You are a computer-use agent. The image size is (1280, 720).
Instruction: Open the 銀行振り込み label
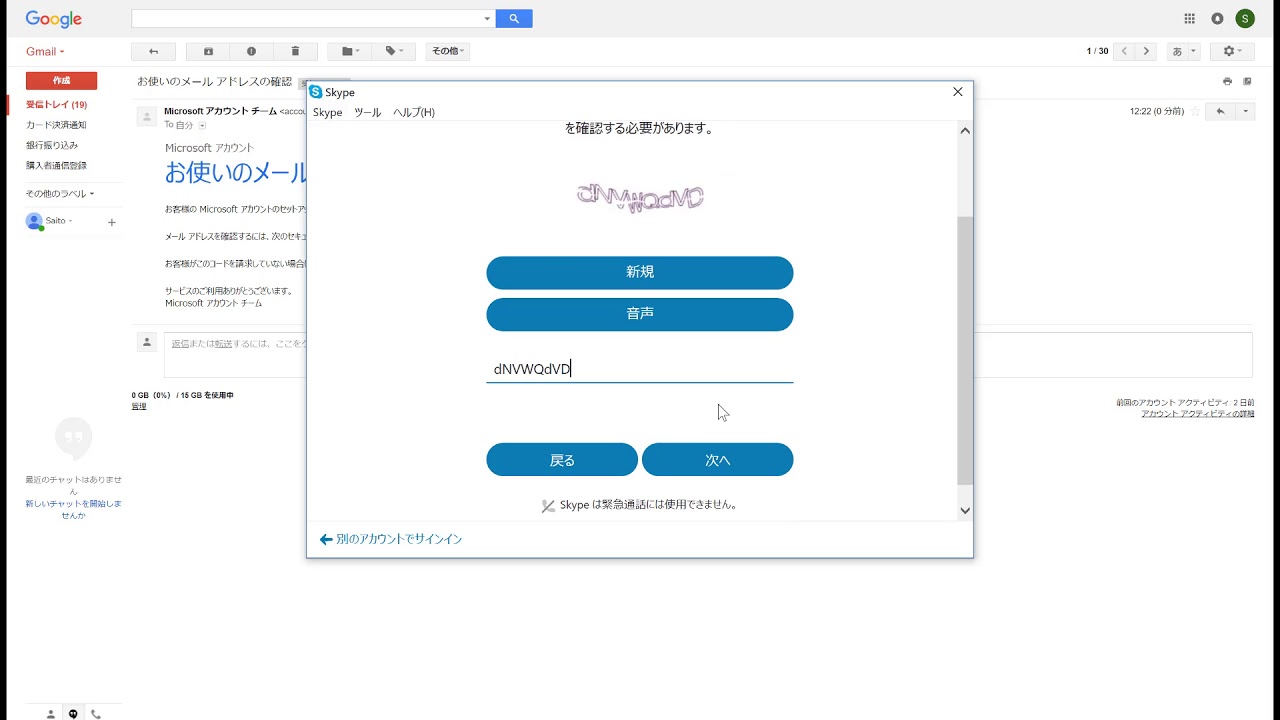(52, 145)
